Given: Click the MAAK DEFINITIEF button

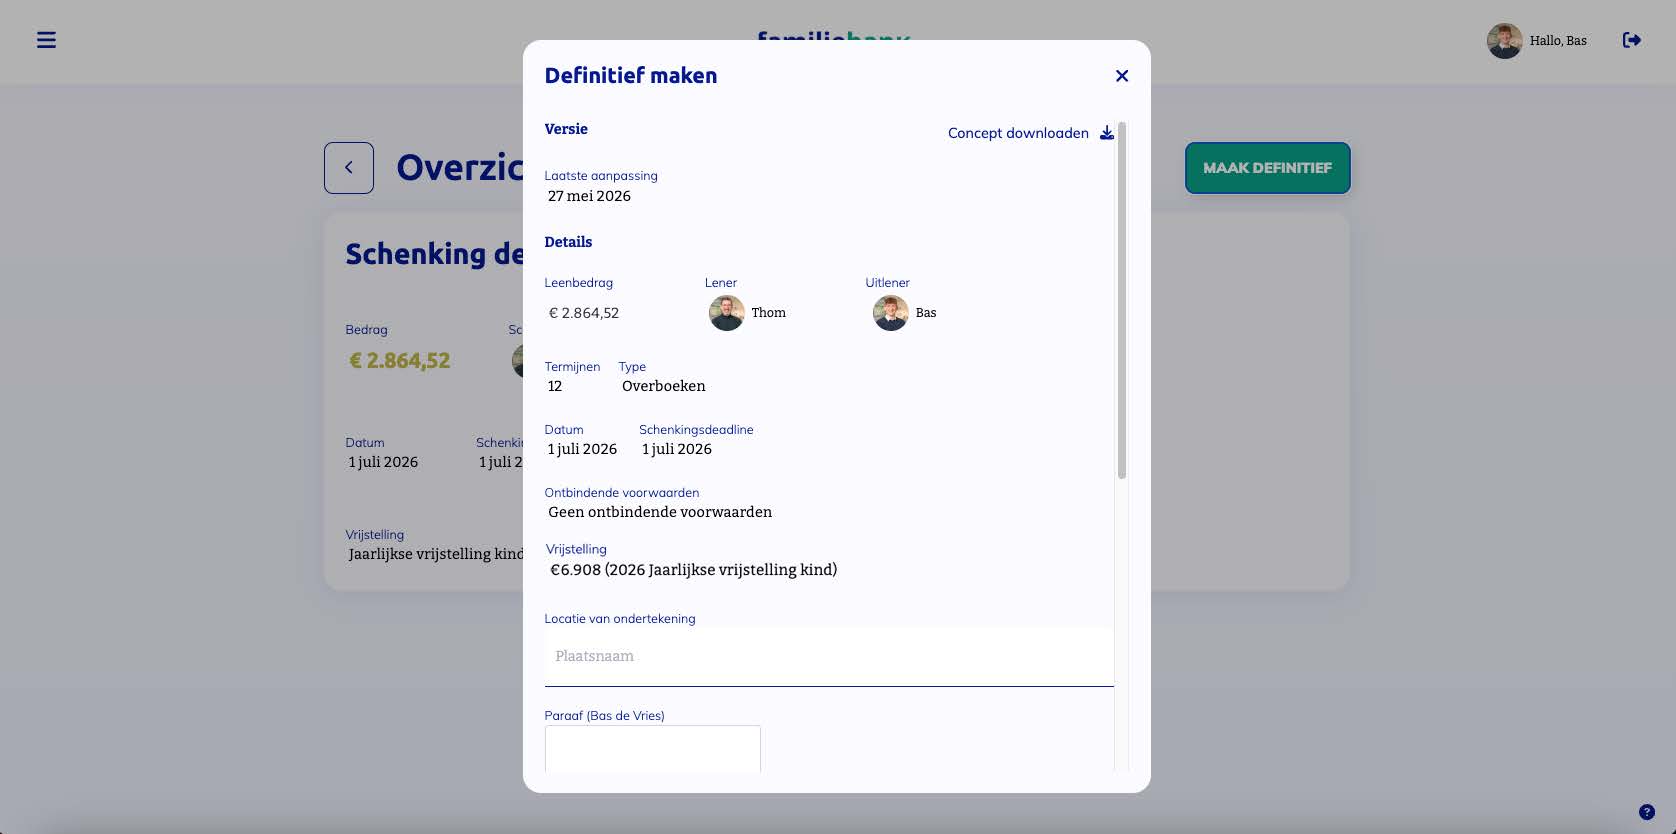Looking at the screenshot, I should (1267, 168).
